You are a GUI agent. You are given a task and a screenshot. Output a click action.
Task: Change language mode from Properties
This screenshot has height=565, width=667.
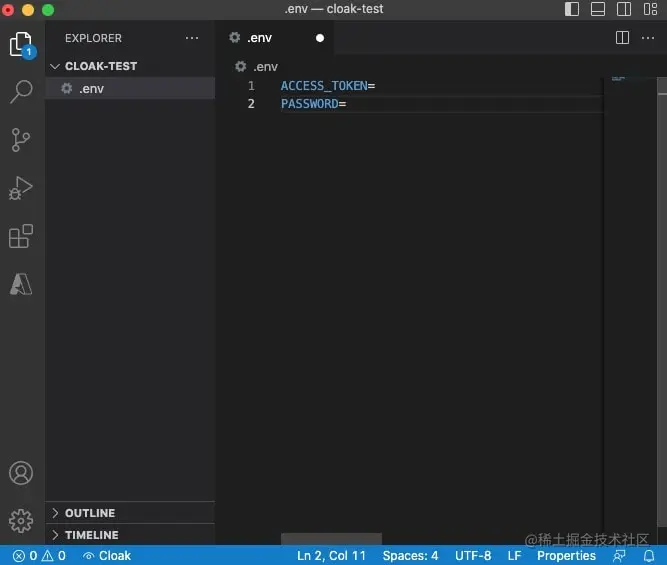566,555
